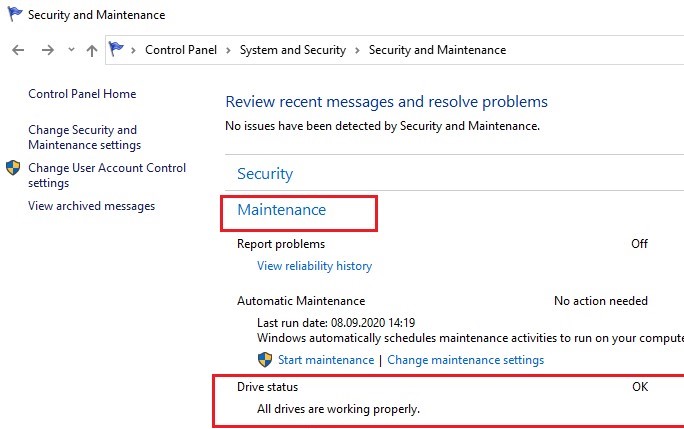Click the shield icon beside Start maintenance
Screen dimensions: 684x429
pos(265,360)
